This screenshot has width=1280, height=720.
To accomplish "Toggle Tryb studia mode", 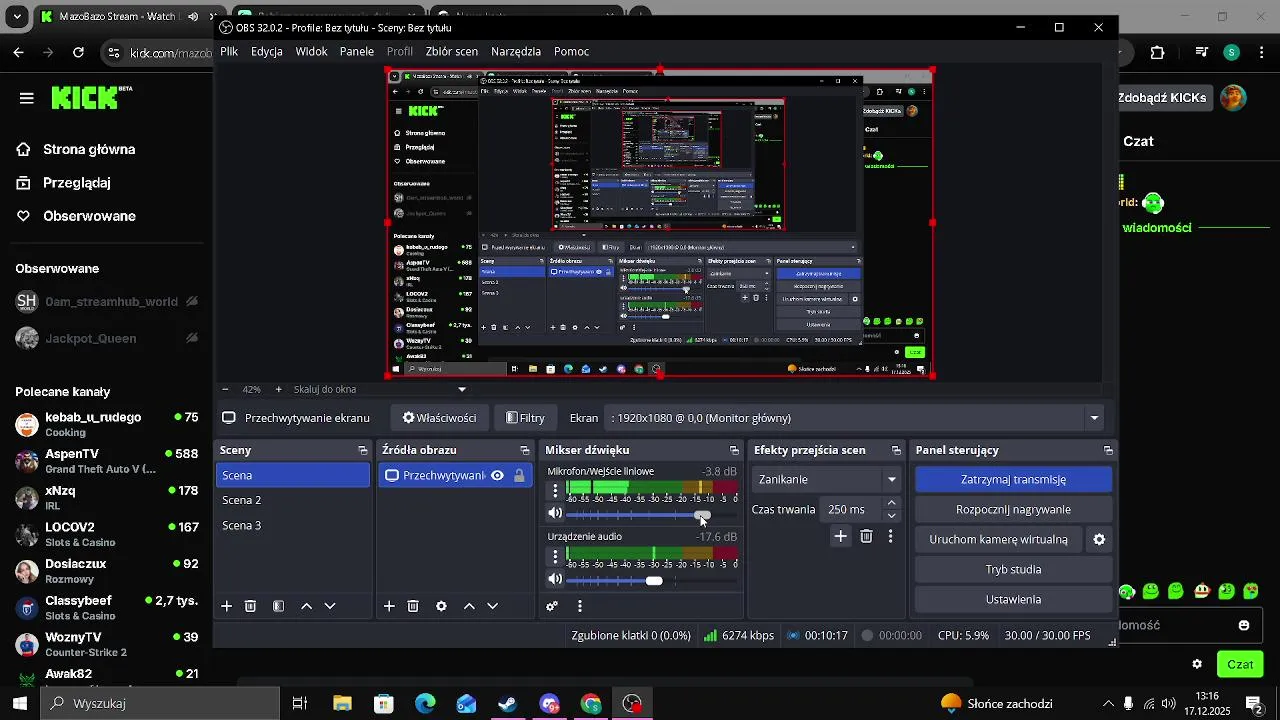I will click(1013, 570).
